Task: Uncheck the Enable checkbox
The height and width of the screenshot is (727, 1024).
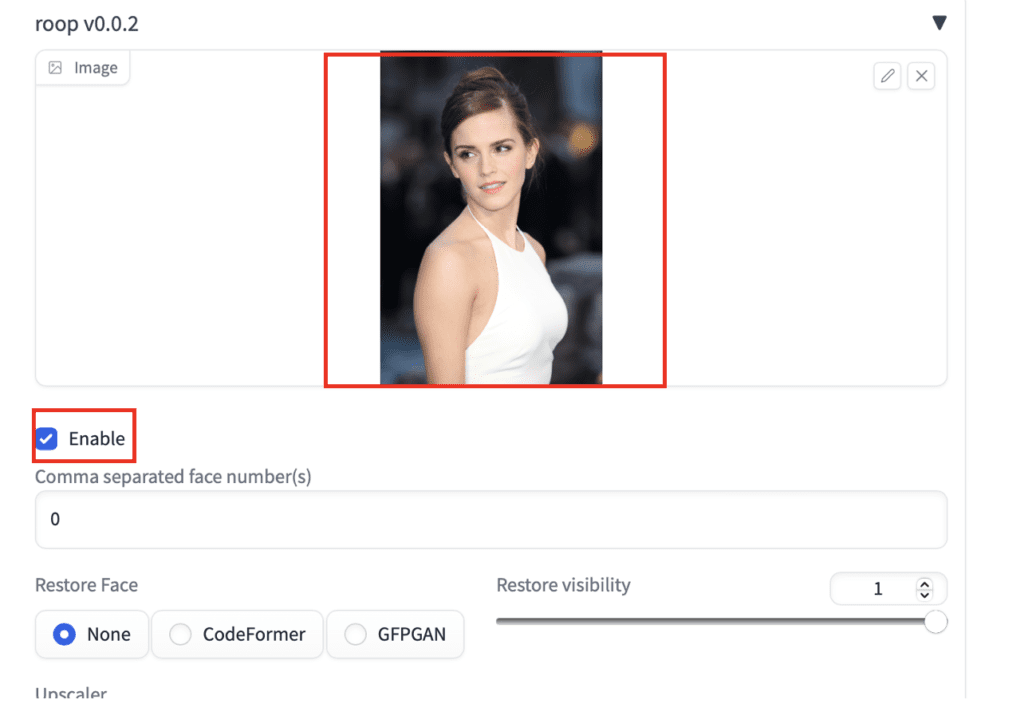Action: (x=47, y=438)
